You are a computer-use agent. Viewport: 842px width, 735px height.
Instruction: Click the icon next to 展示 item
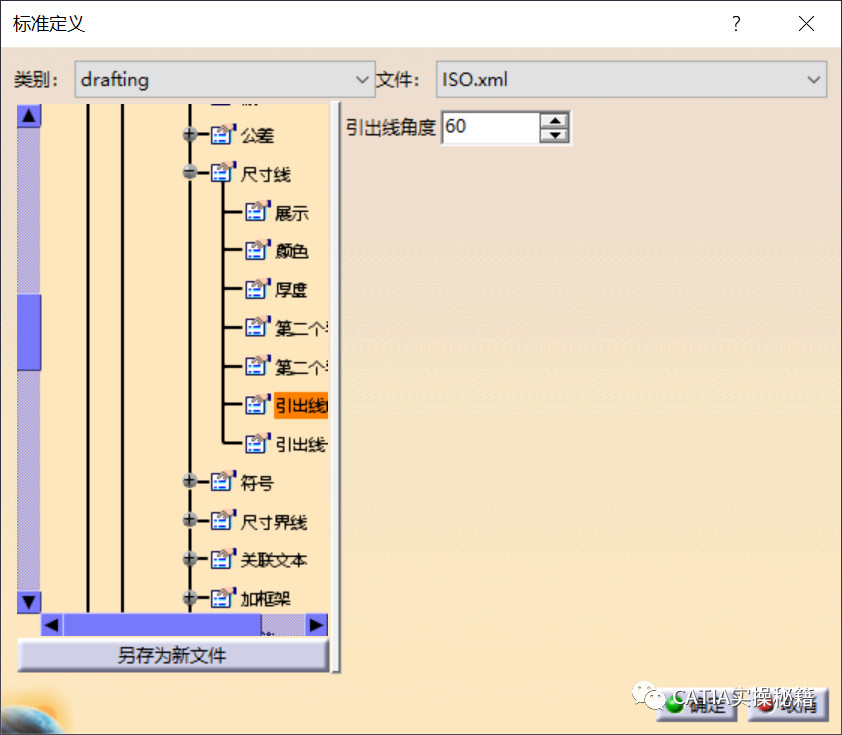(x=257, y=213)
